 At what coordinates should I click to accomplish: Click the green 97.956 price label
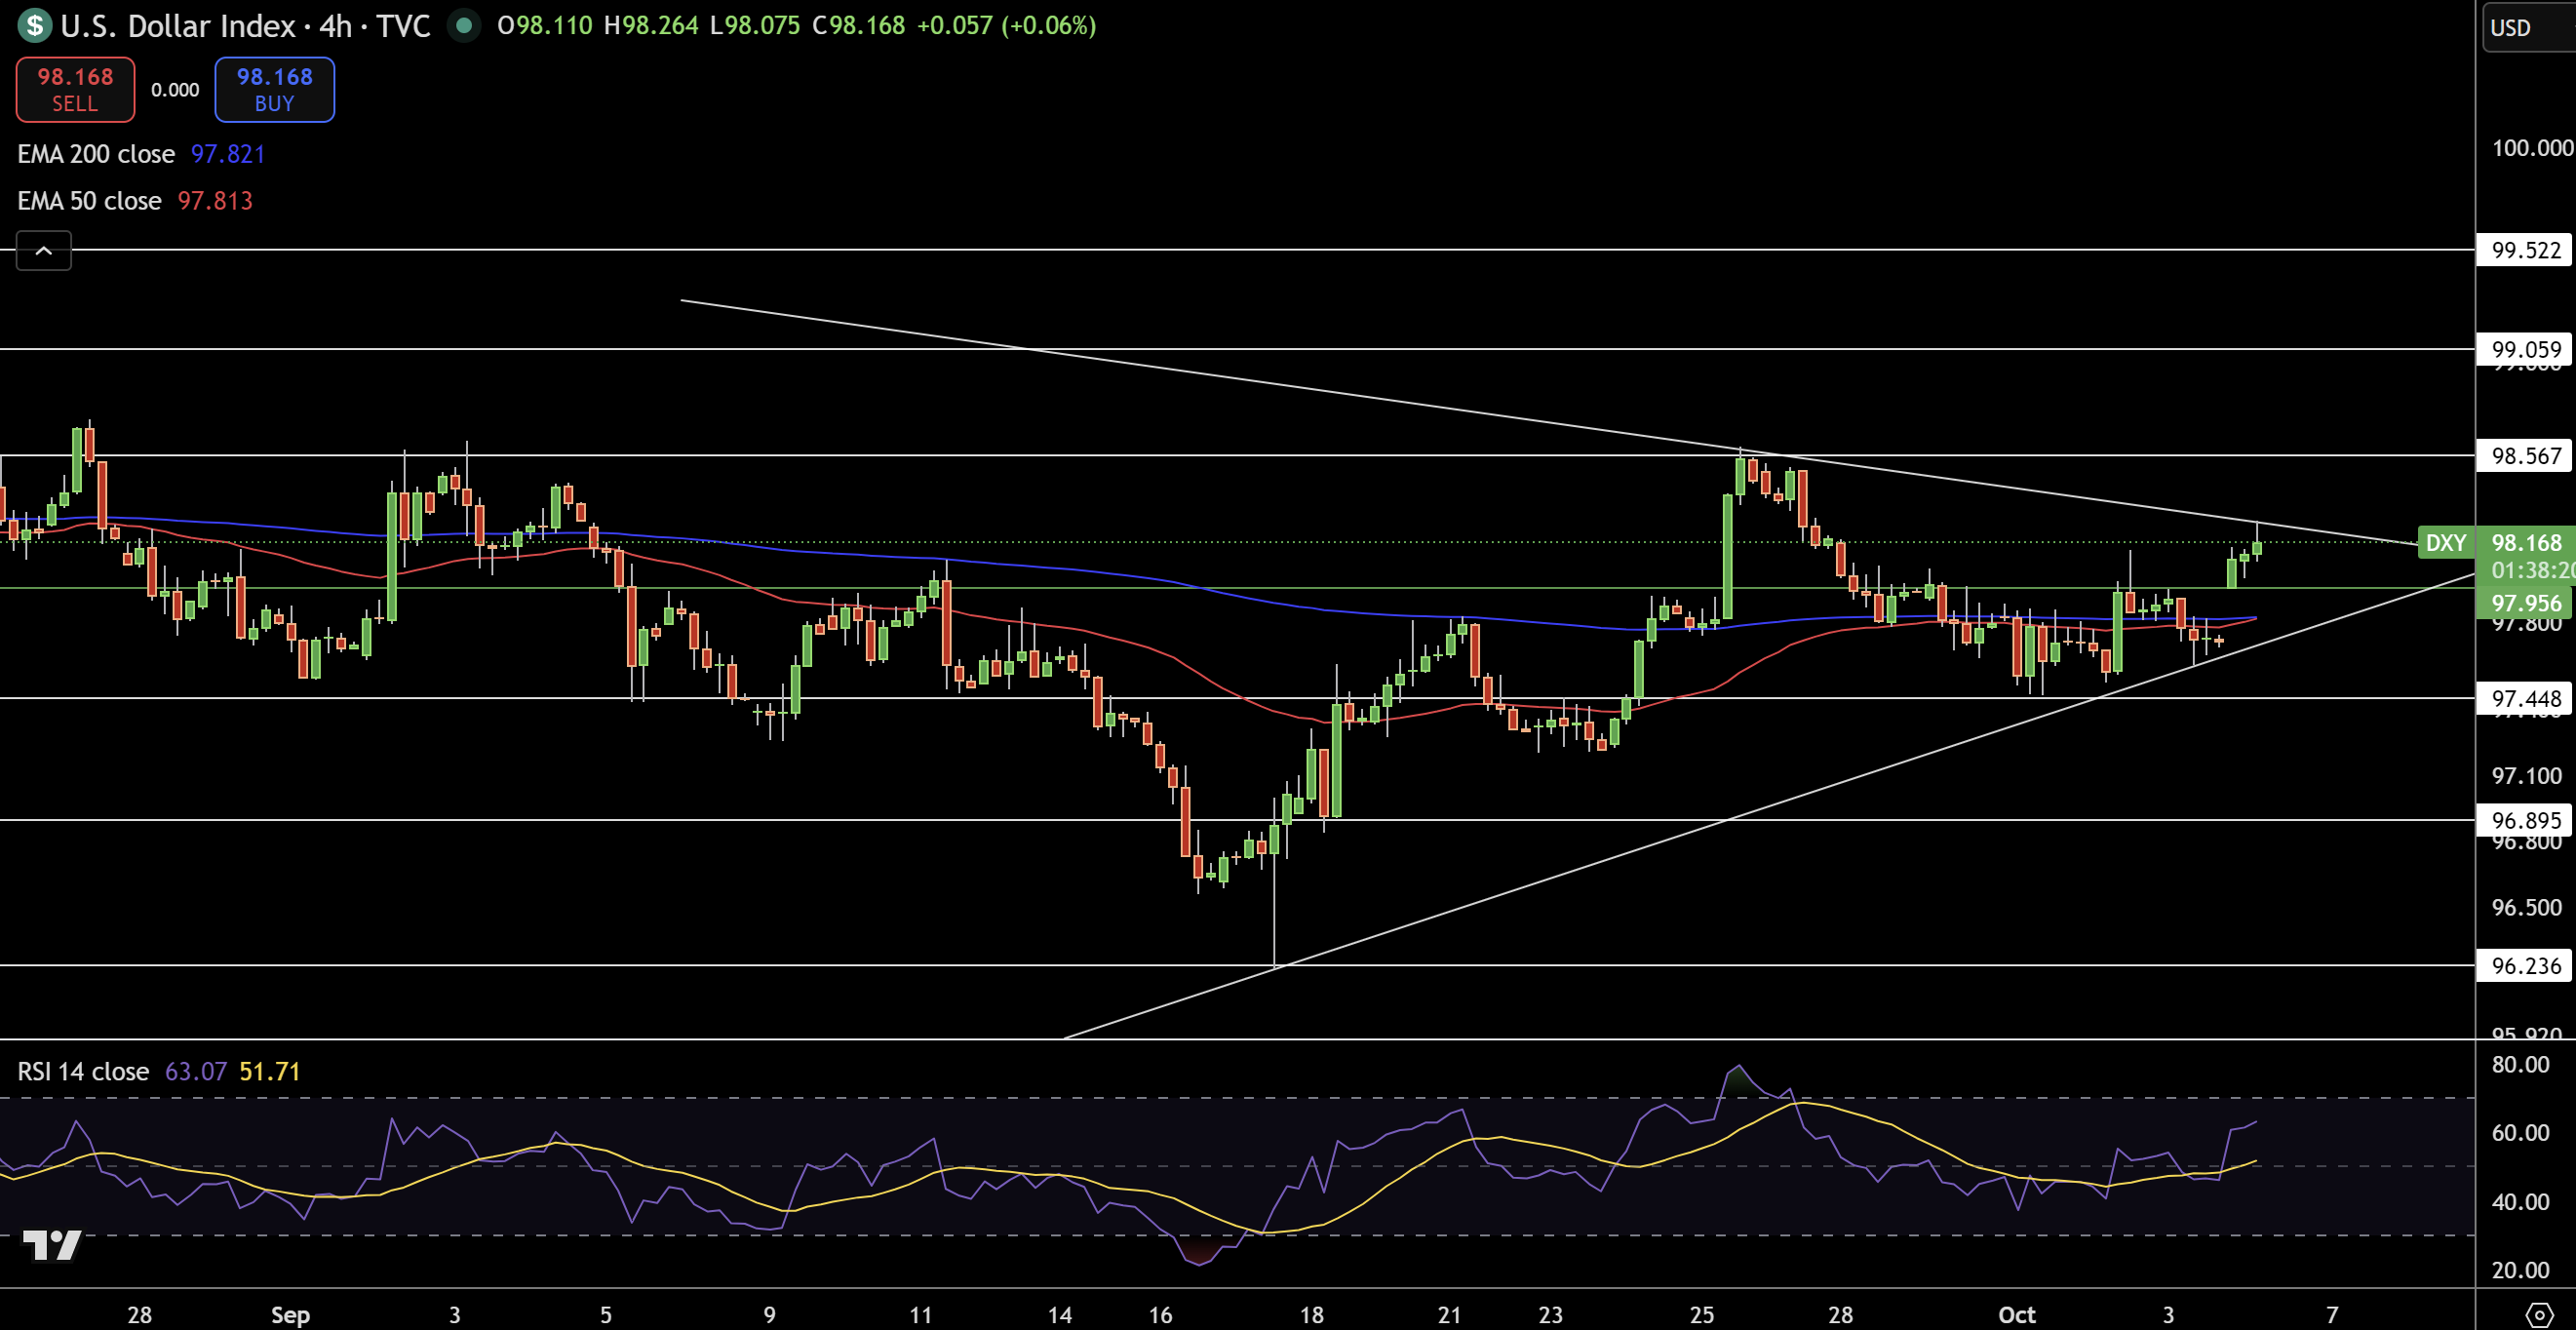coord(2526,603)
